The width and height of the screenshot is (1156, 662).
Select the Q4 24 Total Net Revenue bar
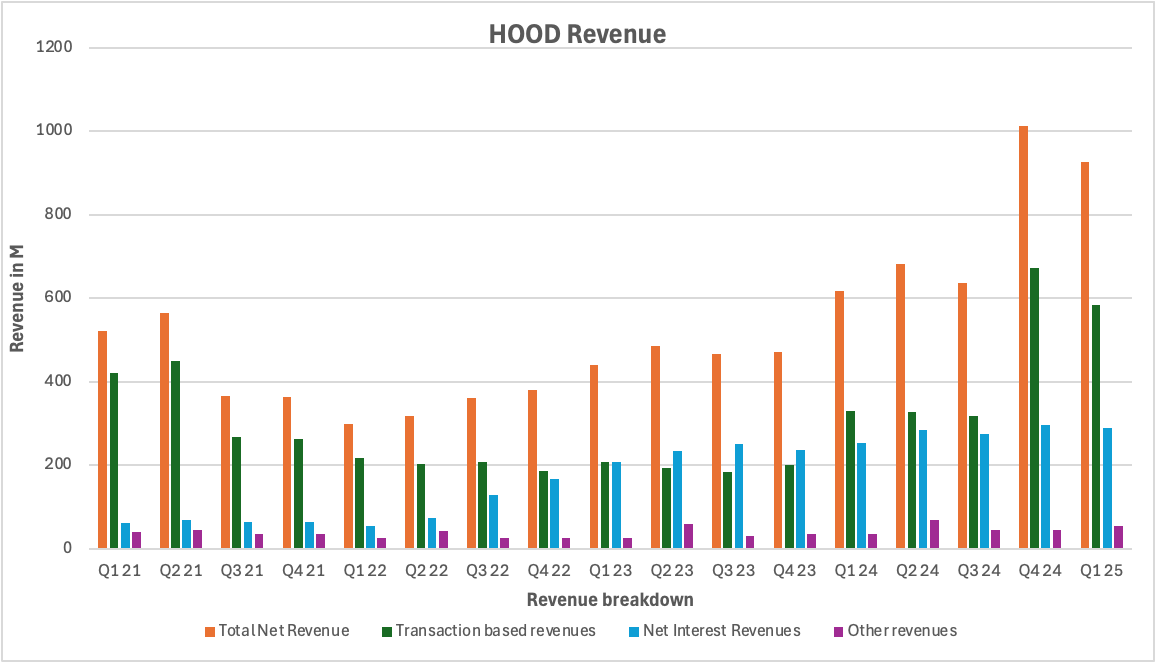(1023, 337)
